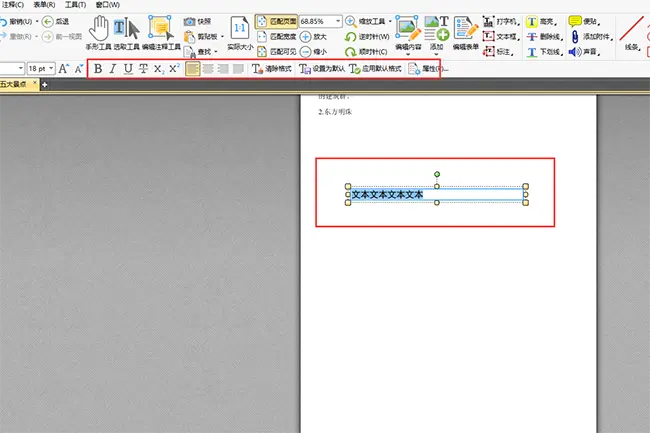Align text left
The width and height of the screenshot is (650, 433).
pos(193,69)
